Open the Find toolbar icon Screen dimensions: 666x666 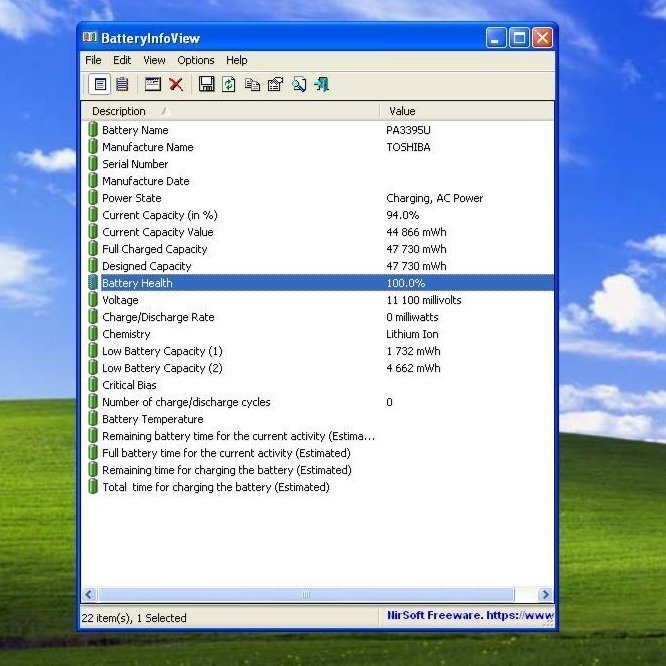tap(299, 84)
